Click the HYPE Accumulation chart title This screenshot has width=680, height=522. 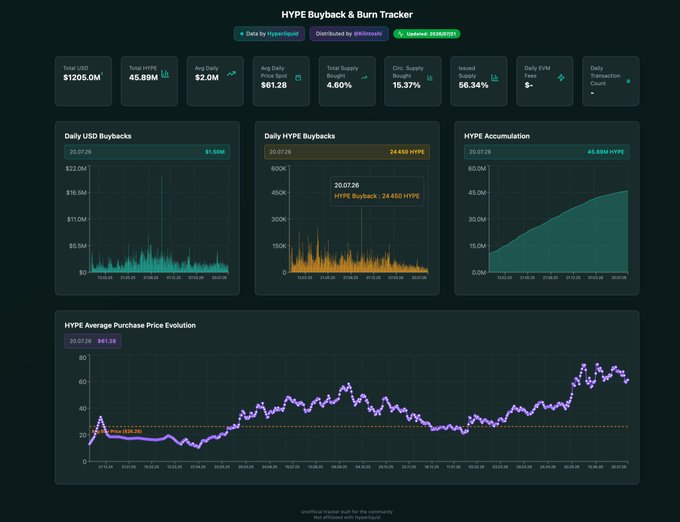[497, 136]
